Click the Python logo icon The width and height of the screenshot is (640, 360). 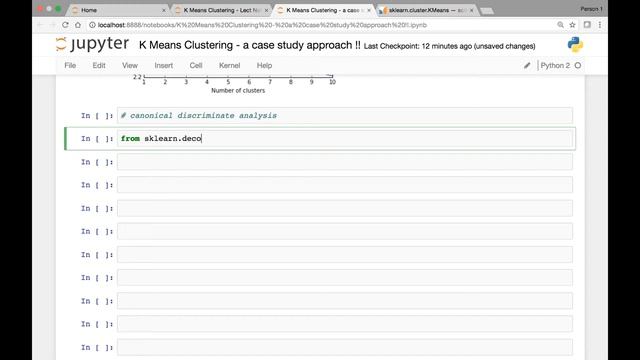(x=575, y=44)
